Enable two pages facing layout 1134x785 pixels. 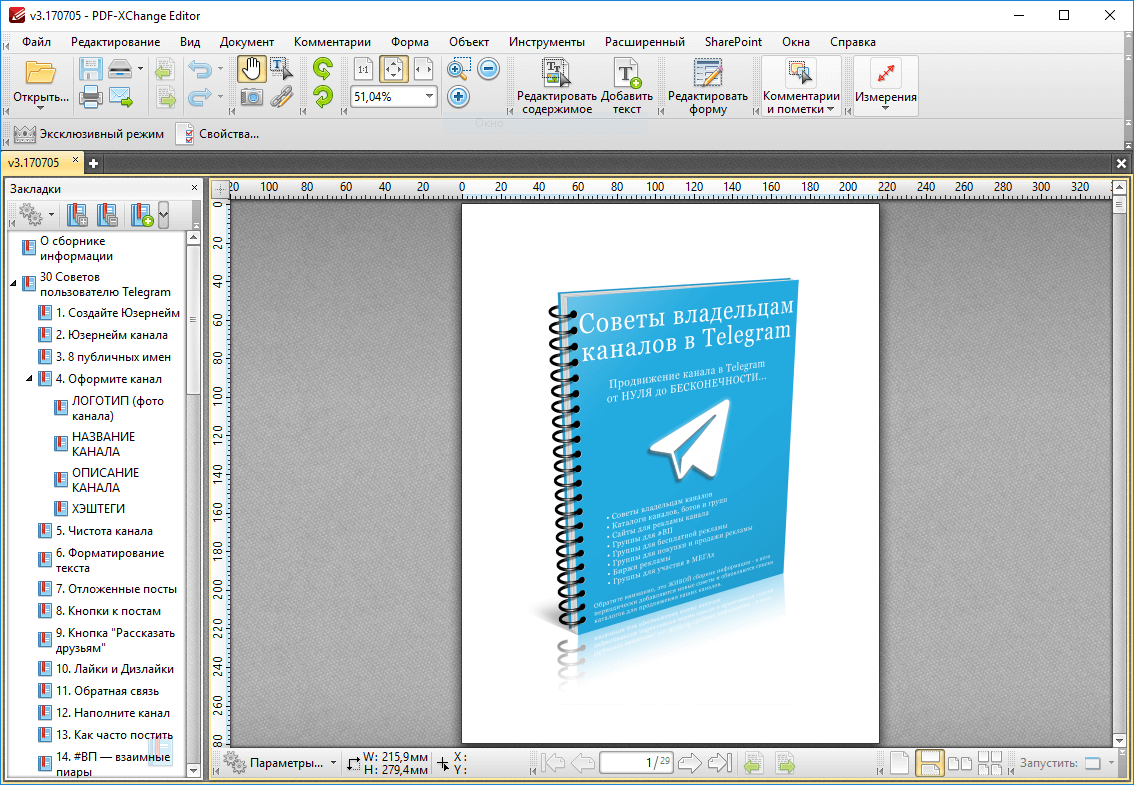tap(960, 763)
